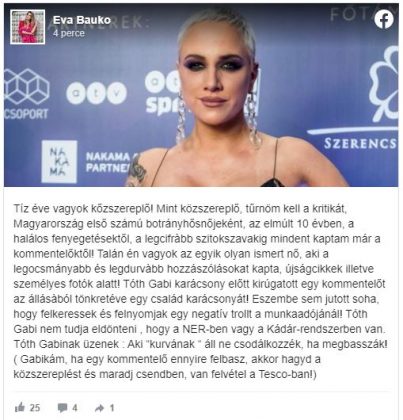View the 25 likes count

[35, 407]
